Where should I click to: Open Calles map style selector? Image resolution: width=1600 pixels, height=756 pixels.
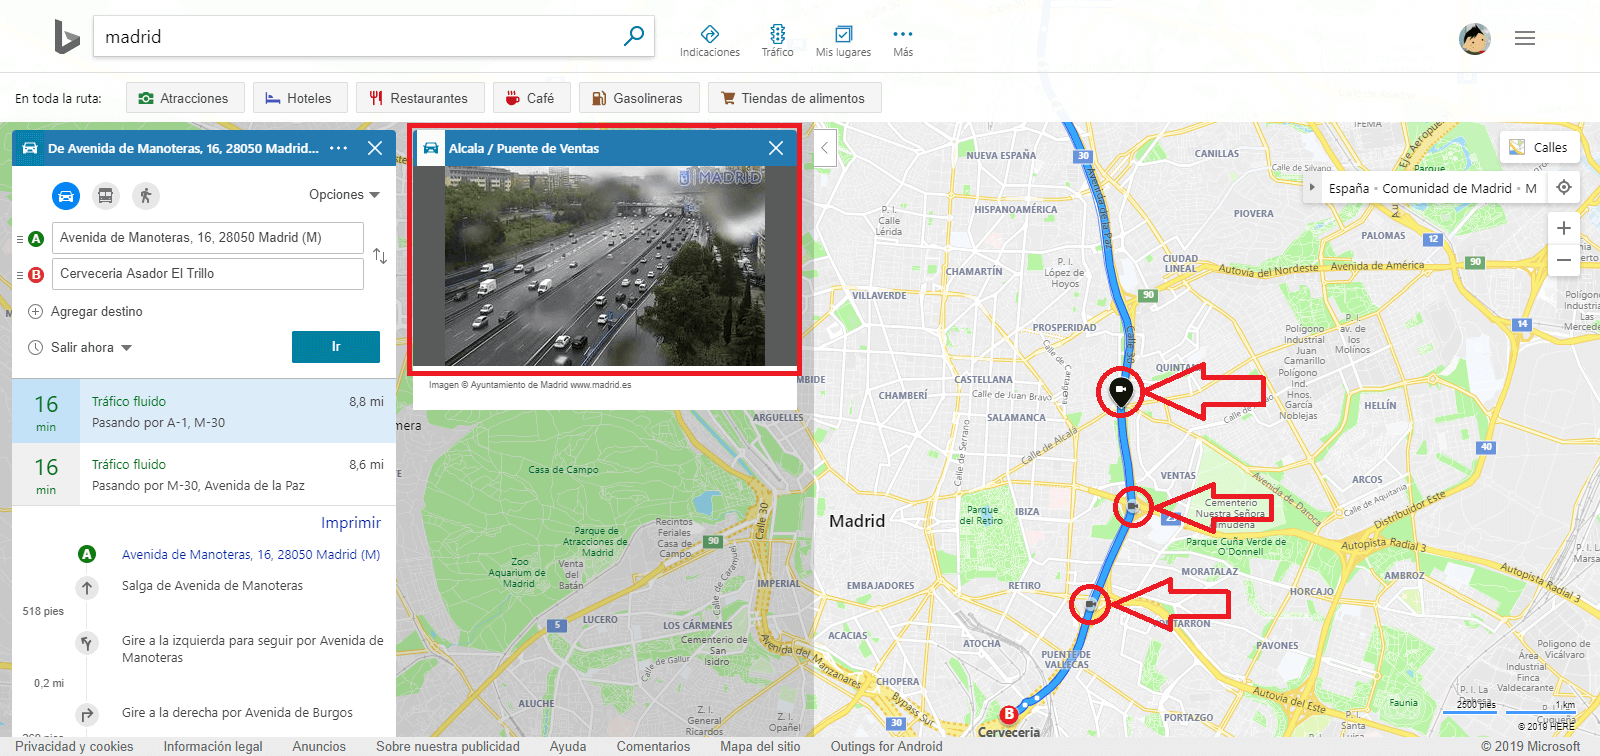click(1539, 147)
